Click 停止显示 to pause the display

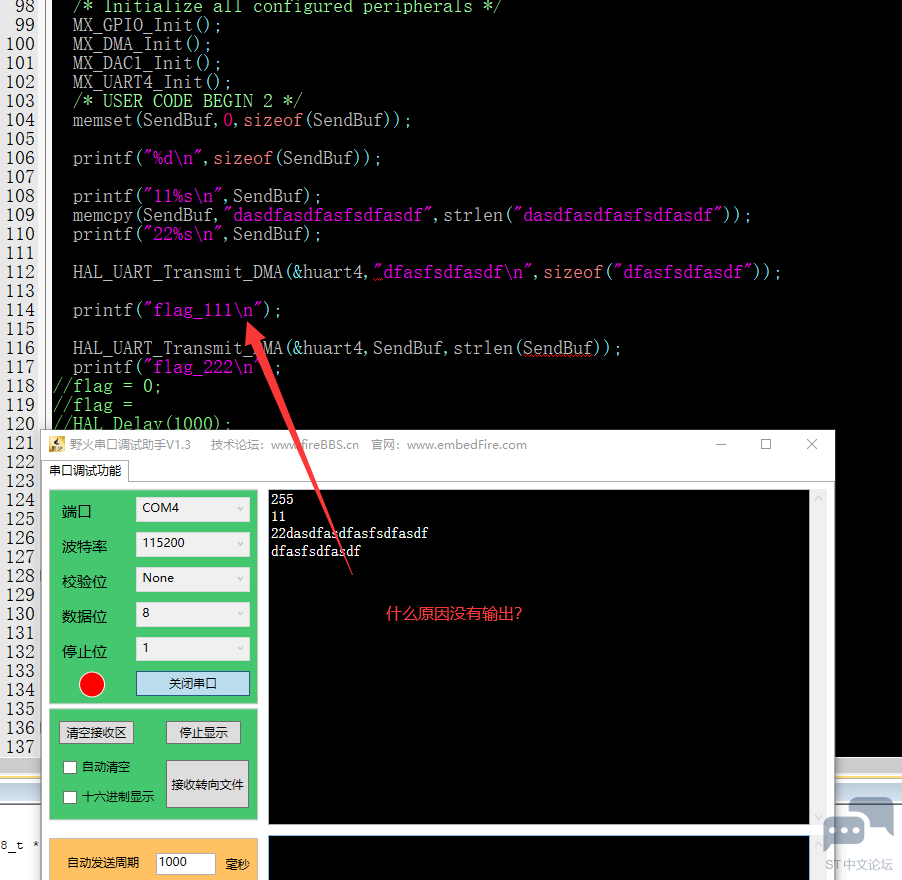[202, 732]
